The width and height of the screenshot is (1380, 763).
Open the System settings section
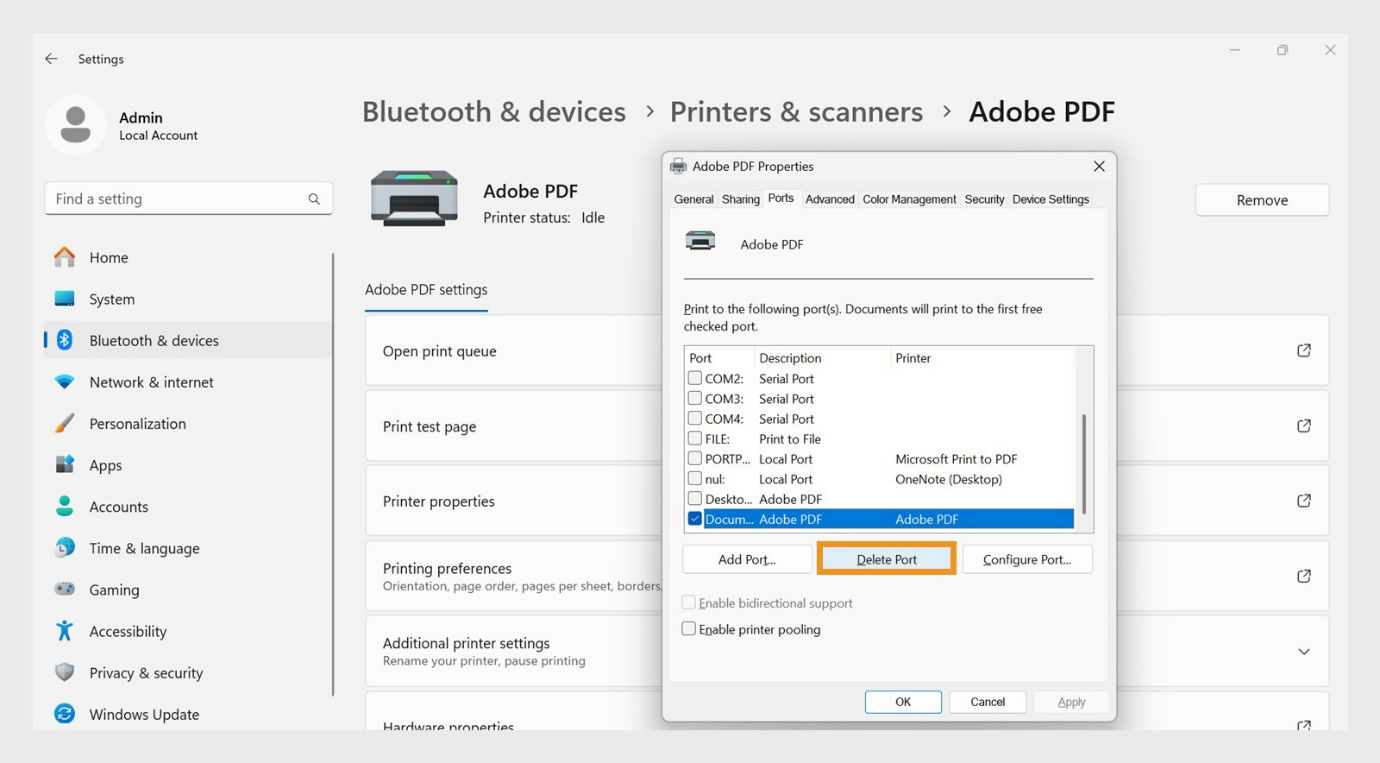tap(110, 298)
